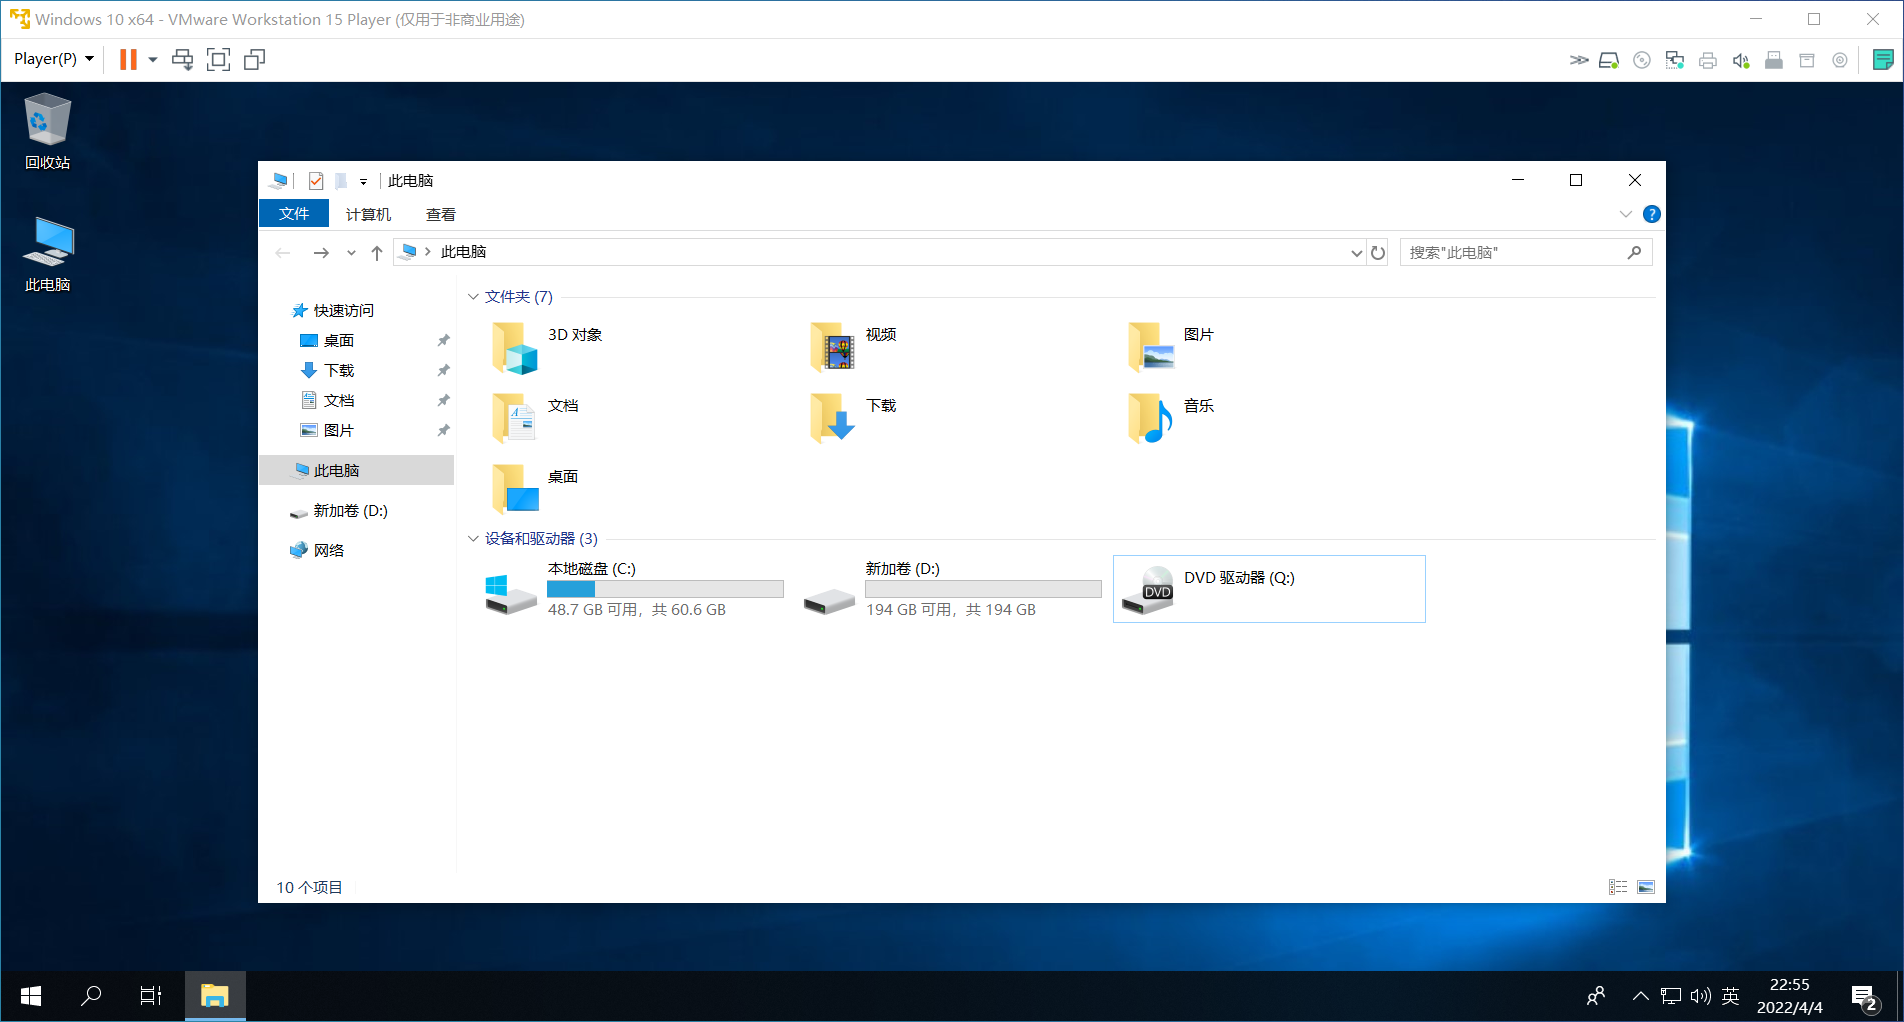Select the 桌面 folder in main pane

click(x=537, y=489)
